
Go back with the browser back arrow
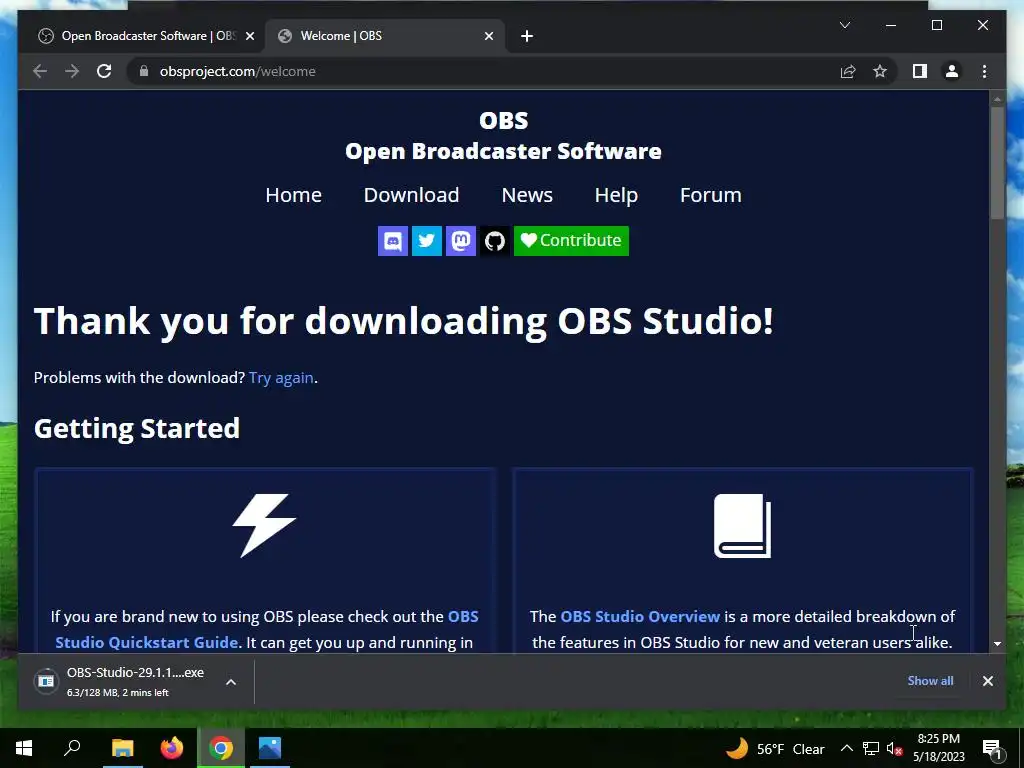point(40,71)
